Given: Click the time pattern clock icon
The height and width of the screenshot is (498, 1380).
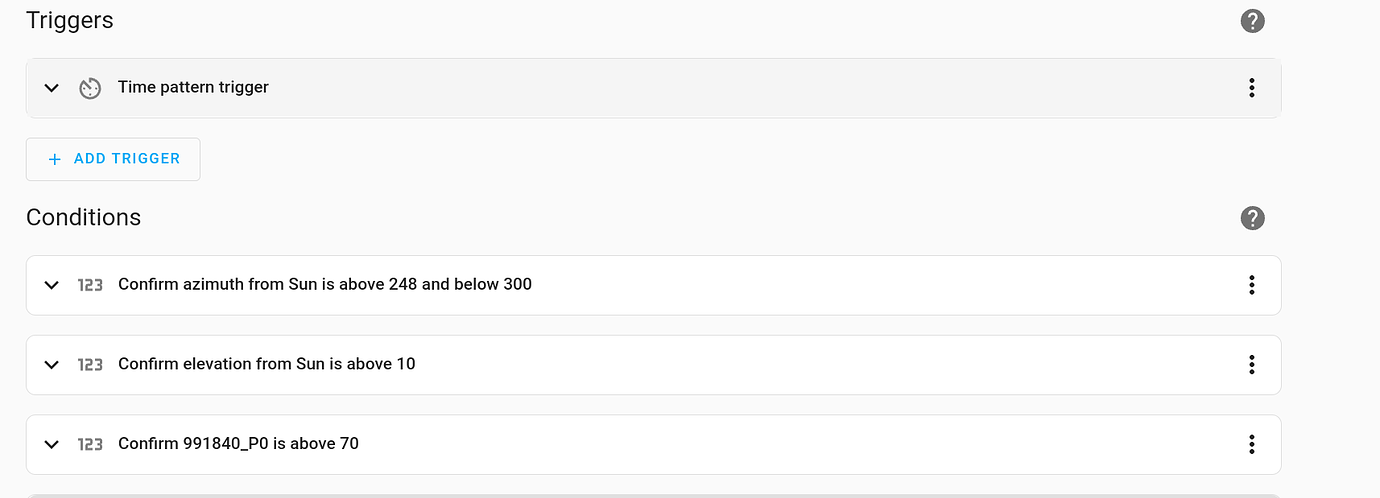Looking at the screenshot, I should [90, 88].
